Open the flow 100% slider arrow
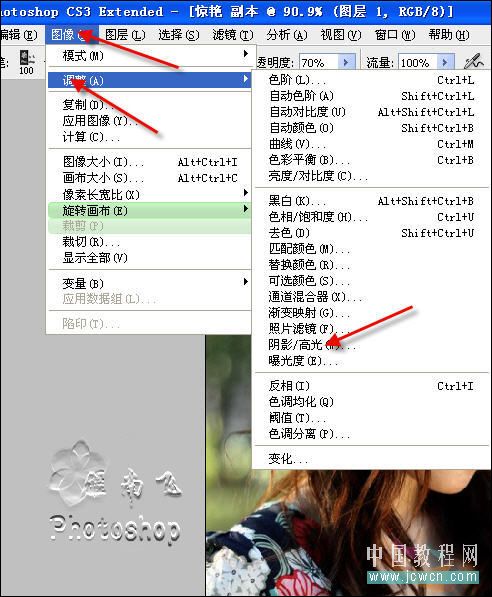The width and height of the screenshot is (492, 597). [x=445, y=62]
